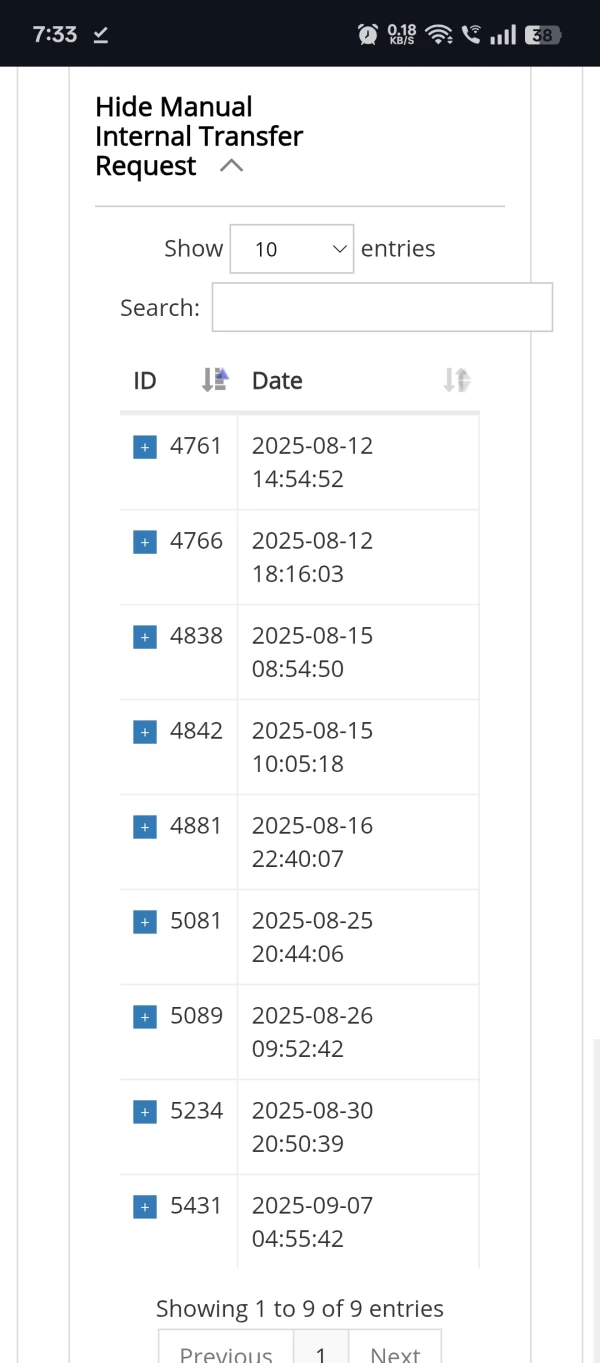The height and width of the screenshot is (1363, 600).
Task: Click plus icon beside ID 5234
Action: click(x=145, y=1112)
